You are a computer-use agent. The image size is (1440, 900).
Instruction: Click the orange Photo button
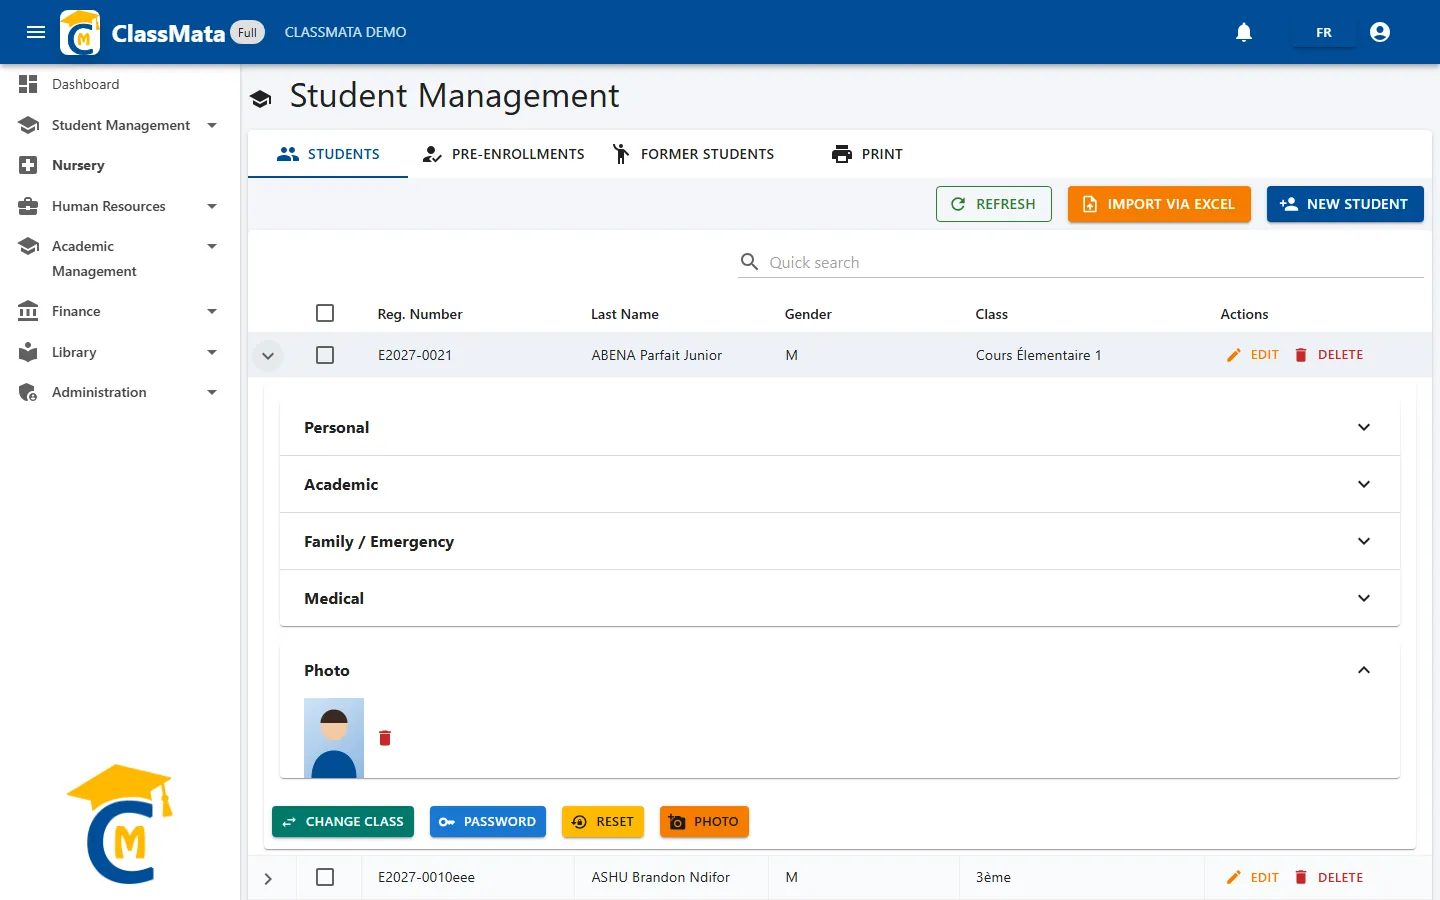click(x=704, y=822)
